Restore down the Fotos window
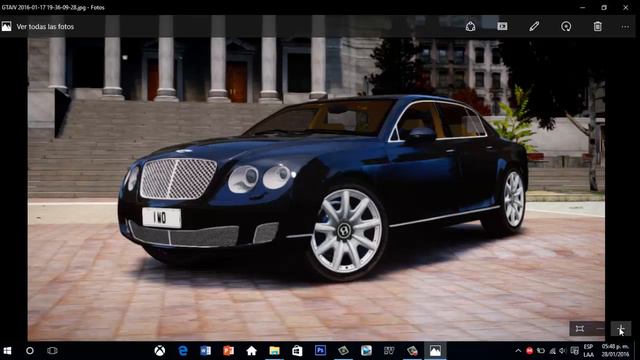The height and width of the screenshot is (360, 640). pyautogui.click(x=604, y=7)
